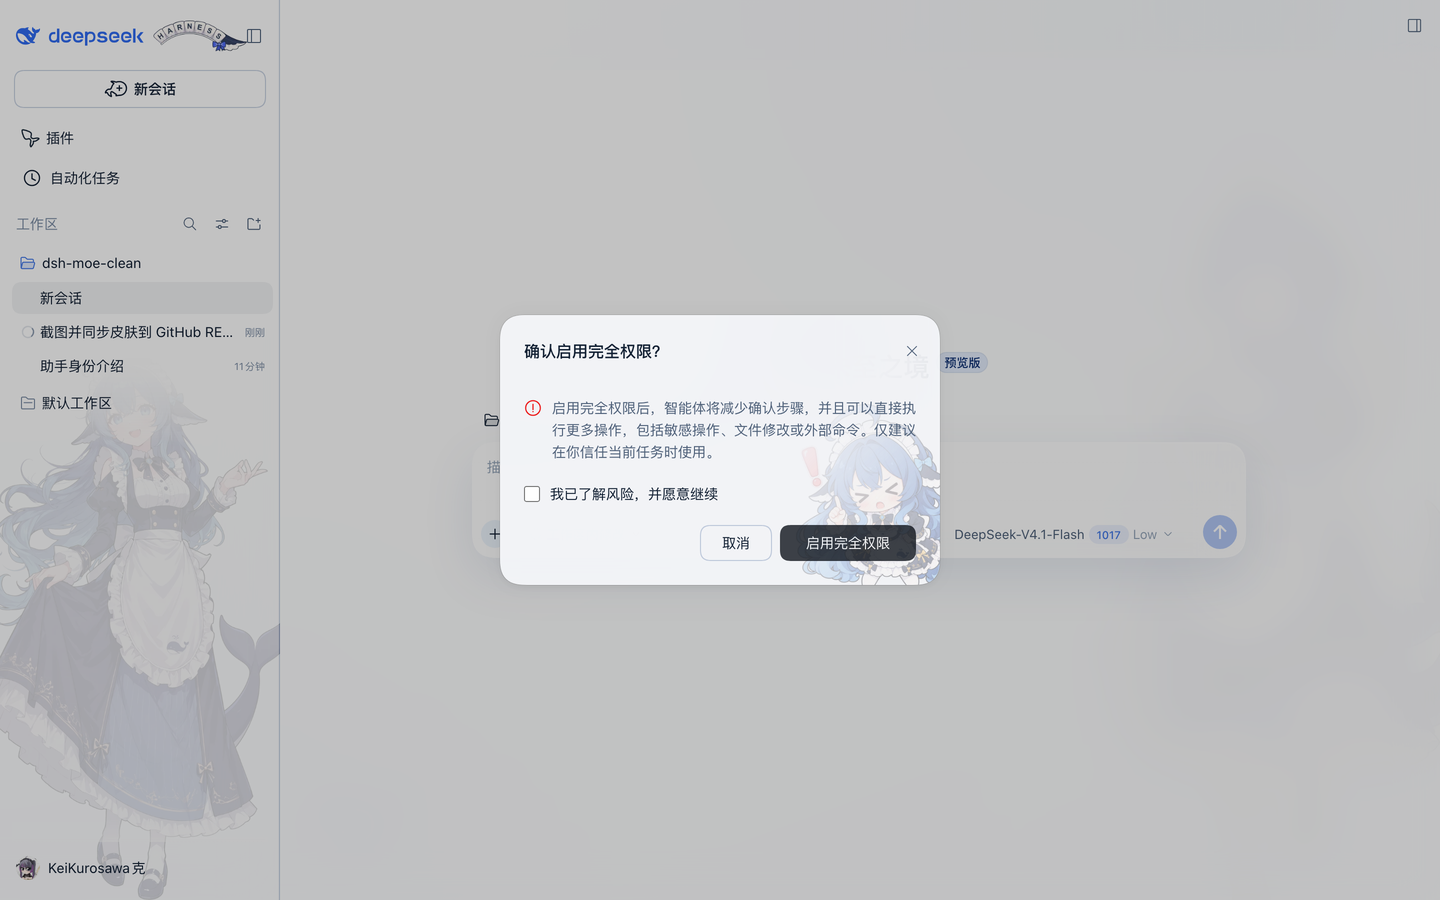
Task: Confirm with 启用完全权限 button
Action: [x=848, y=543]
